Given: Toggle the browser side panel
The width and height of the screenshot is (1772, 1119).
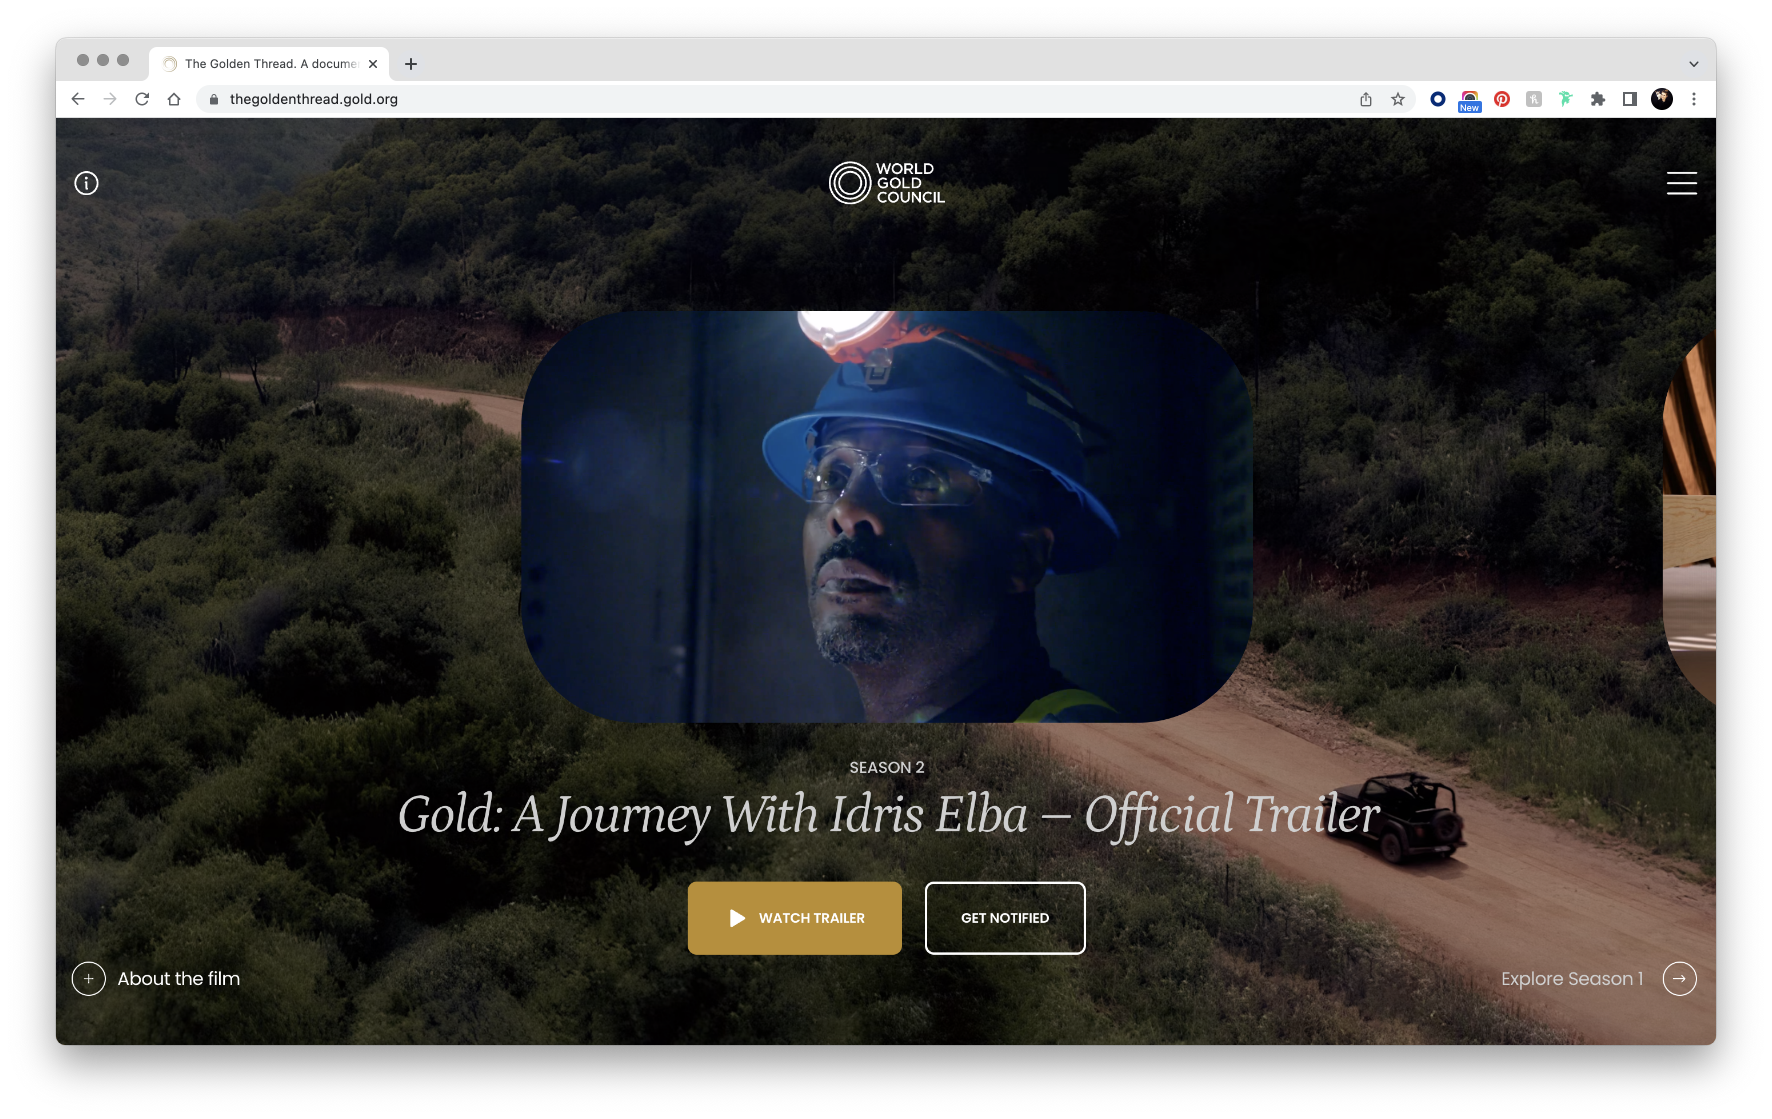Looking at the screenshot, I should (1630, 99).
